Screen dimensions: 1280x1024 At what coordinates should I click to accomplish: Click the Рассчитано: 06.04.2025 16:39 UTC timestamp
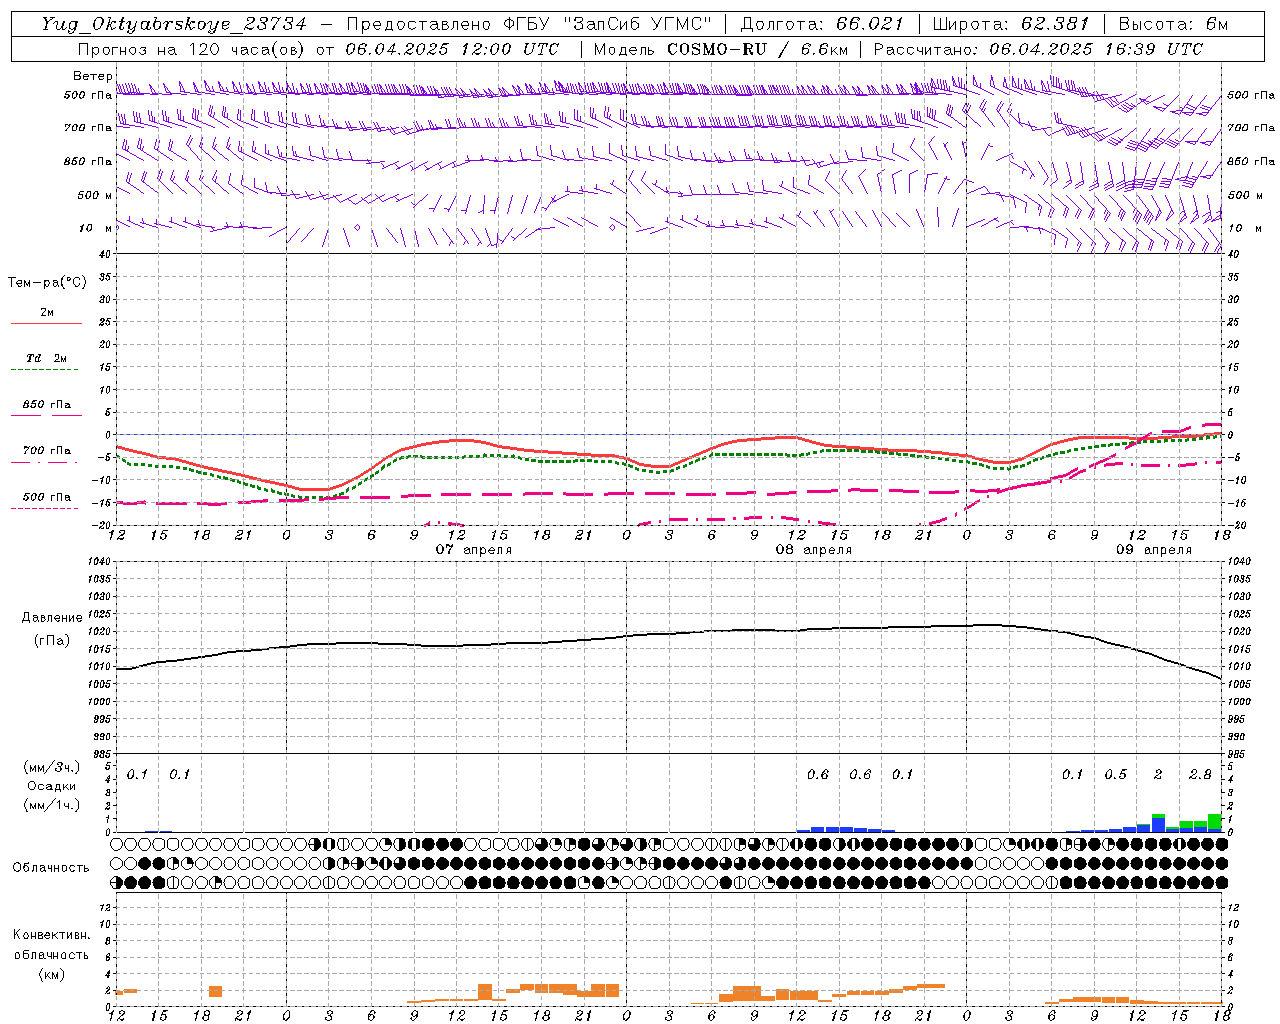point(1038,49)
